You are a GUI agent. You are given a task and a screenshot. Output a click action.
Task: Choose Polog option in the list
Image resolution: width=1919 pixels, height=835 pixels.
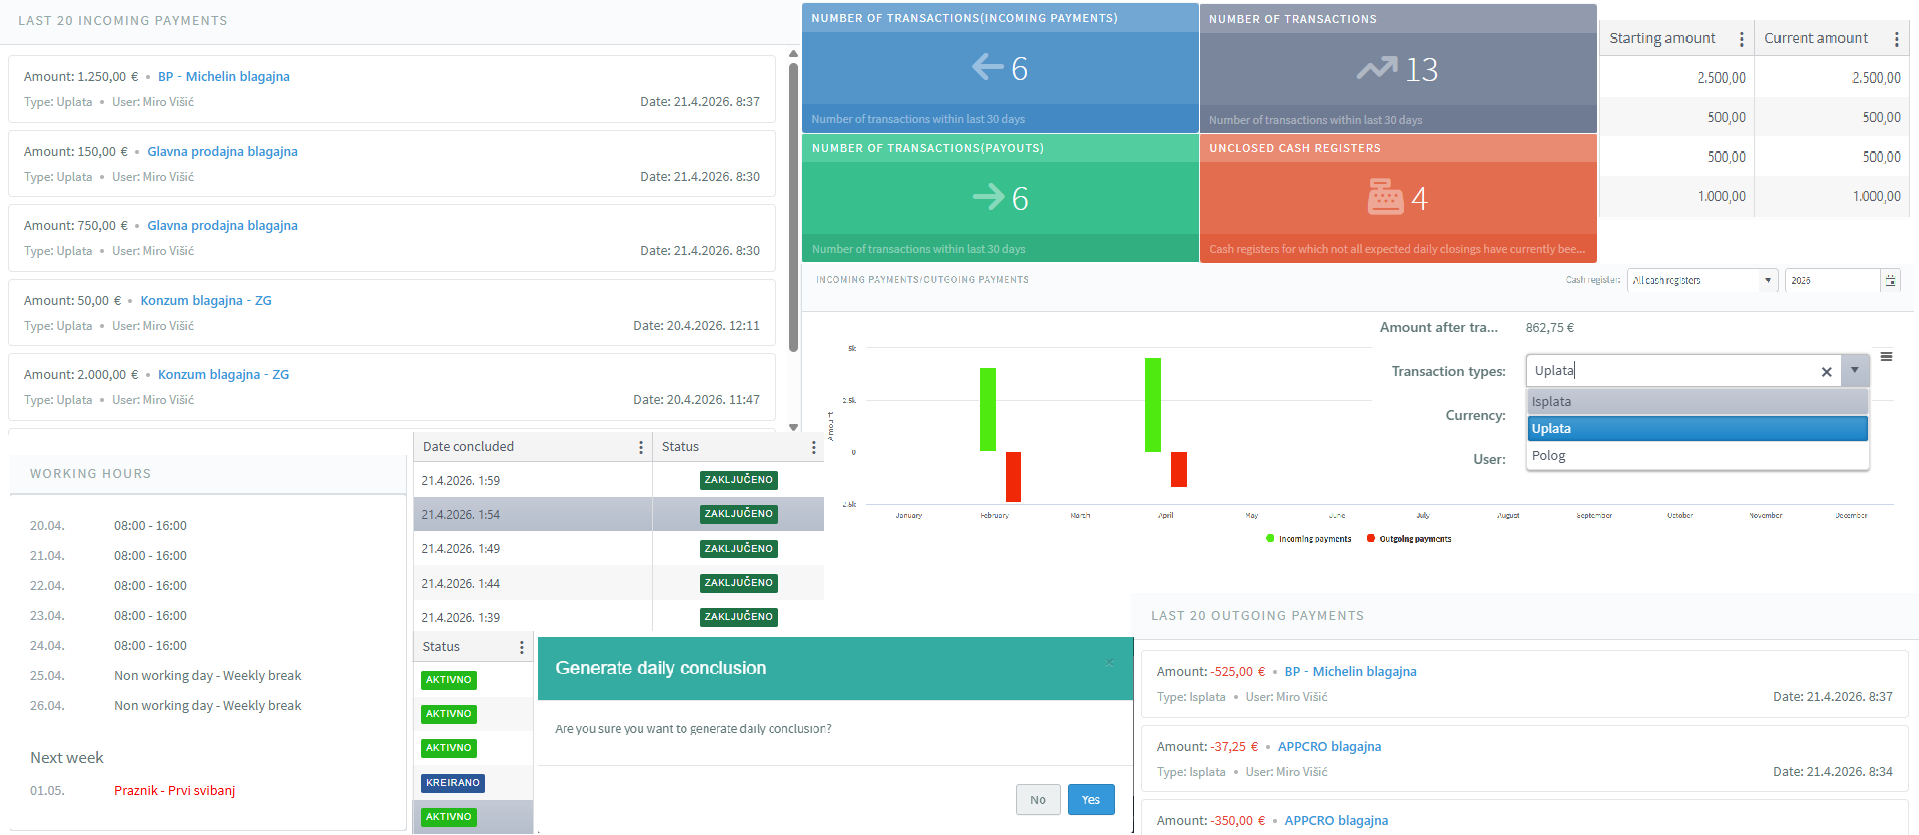(x=1697, y=455)
